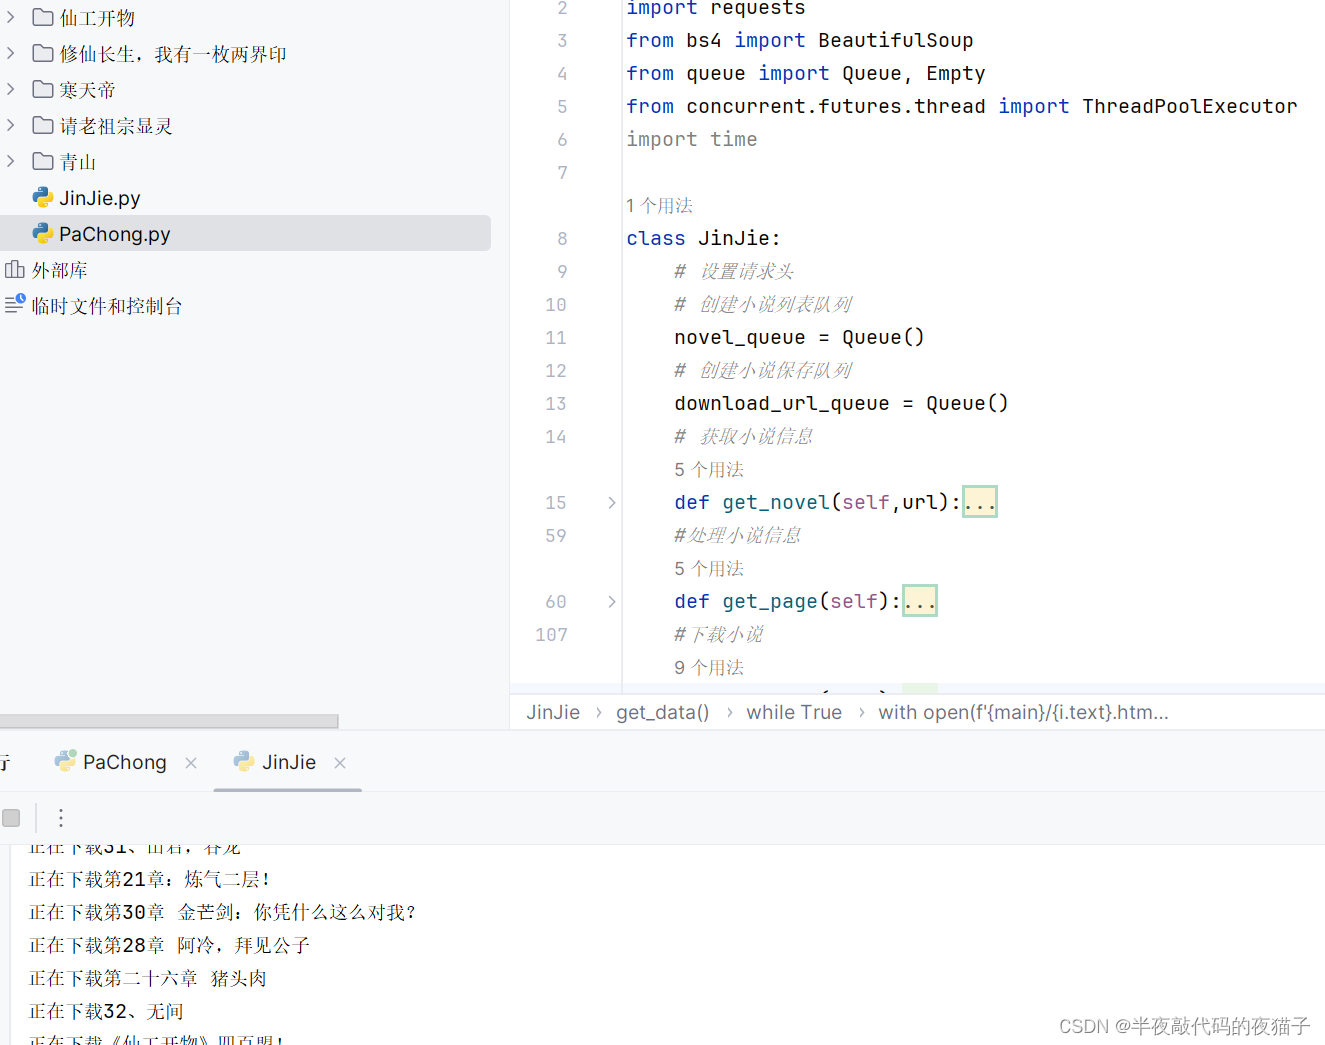Click the 1 个用法 hint above class JinJie
This screenshot has height=1045, width=1325.
(x=659, y=205)
